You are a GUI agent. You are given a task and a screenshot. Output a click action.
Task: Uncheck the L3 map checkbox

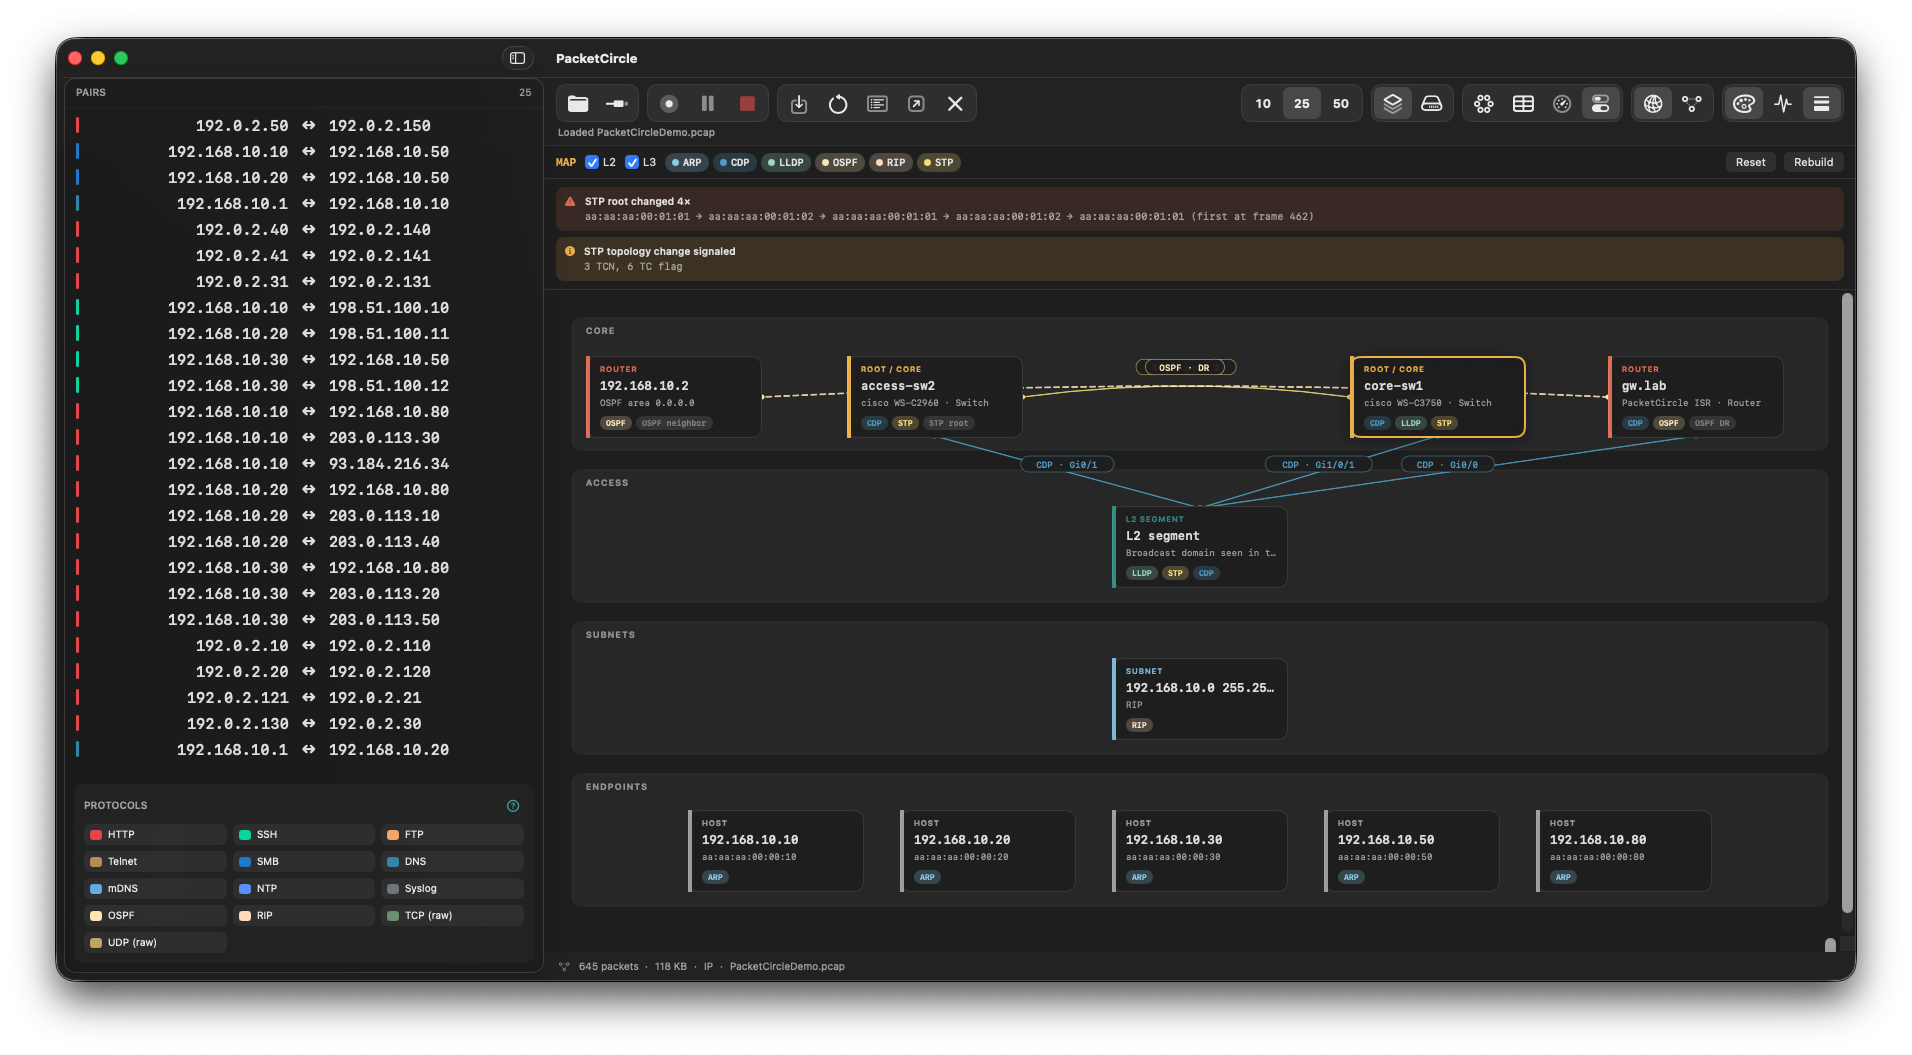632,162
